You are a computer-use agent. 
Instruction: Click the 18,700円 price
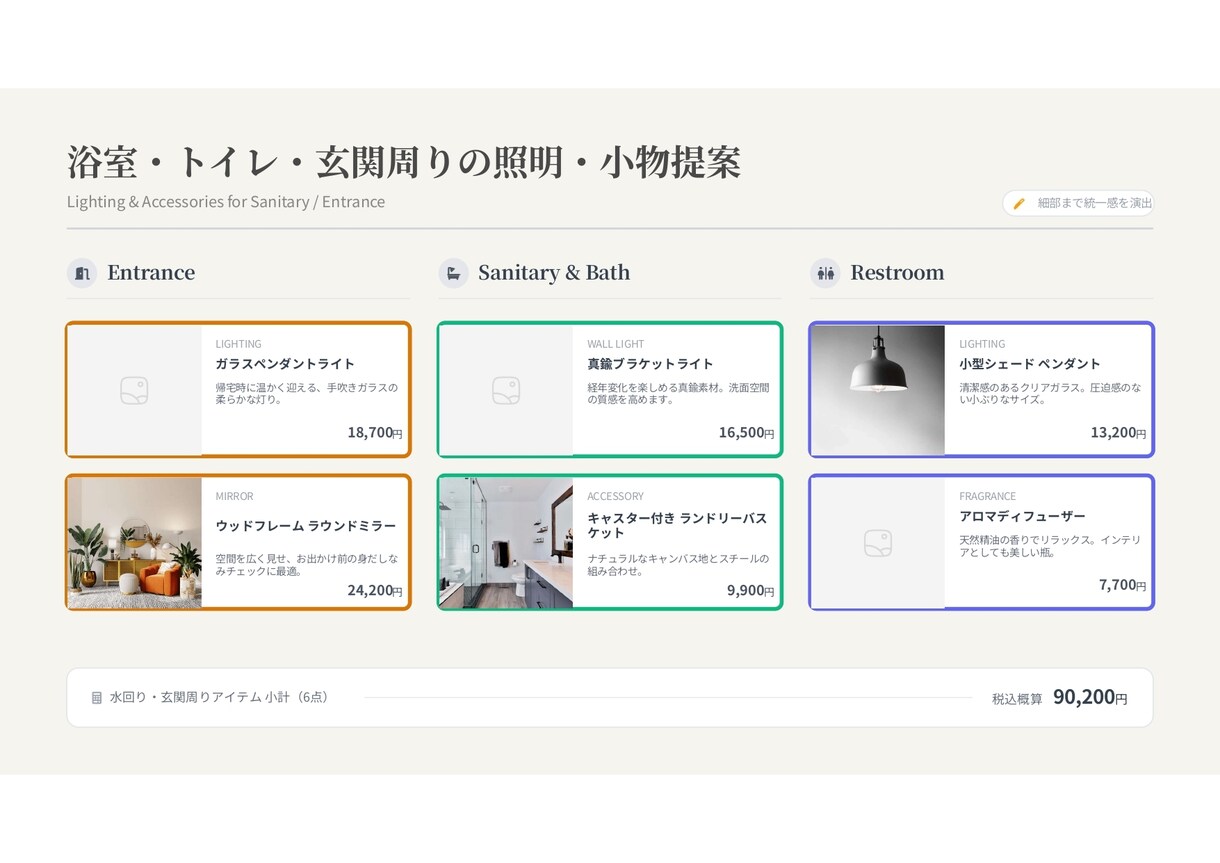click(375, 432)
